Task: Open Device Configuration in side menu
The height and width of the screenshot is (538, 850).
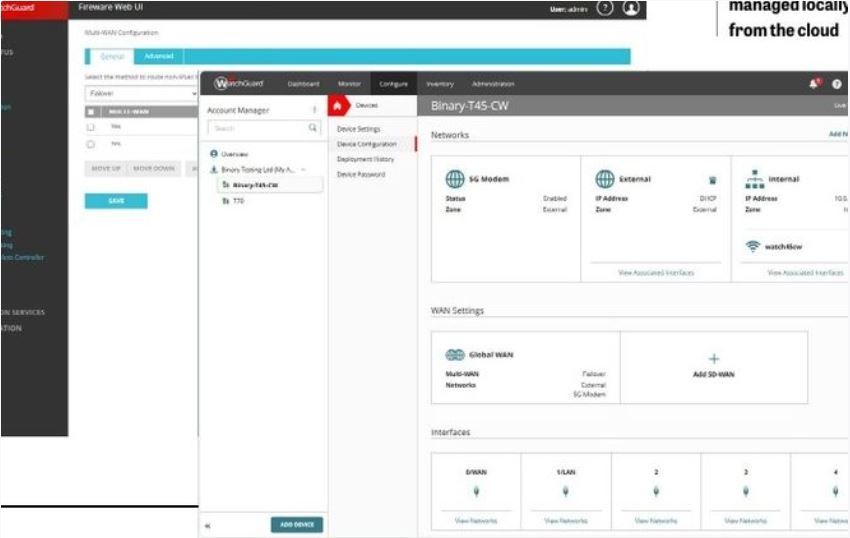Action: (x=366, y=144)
